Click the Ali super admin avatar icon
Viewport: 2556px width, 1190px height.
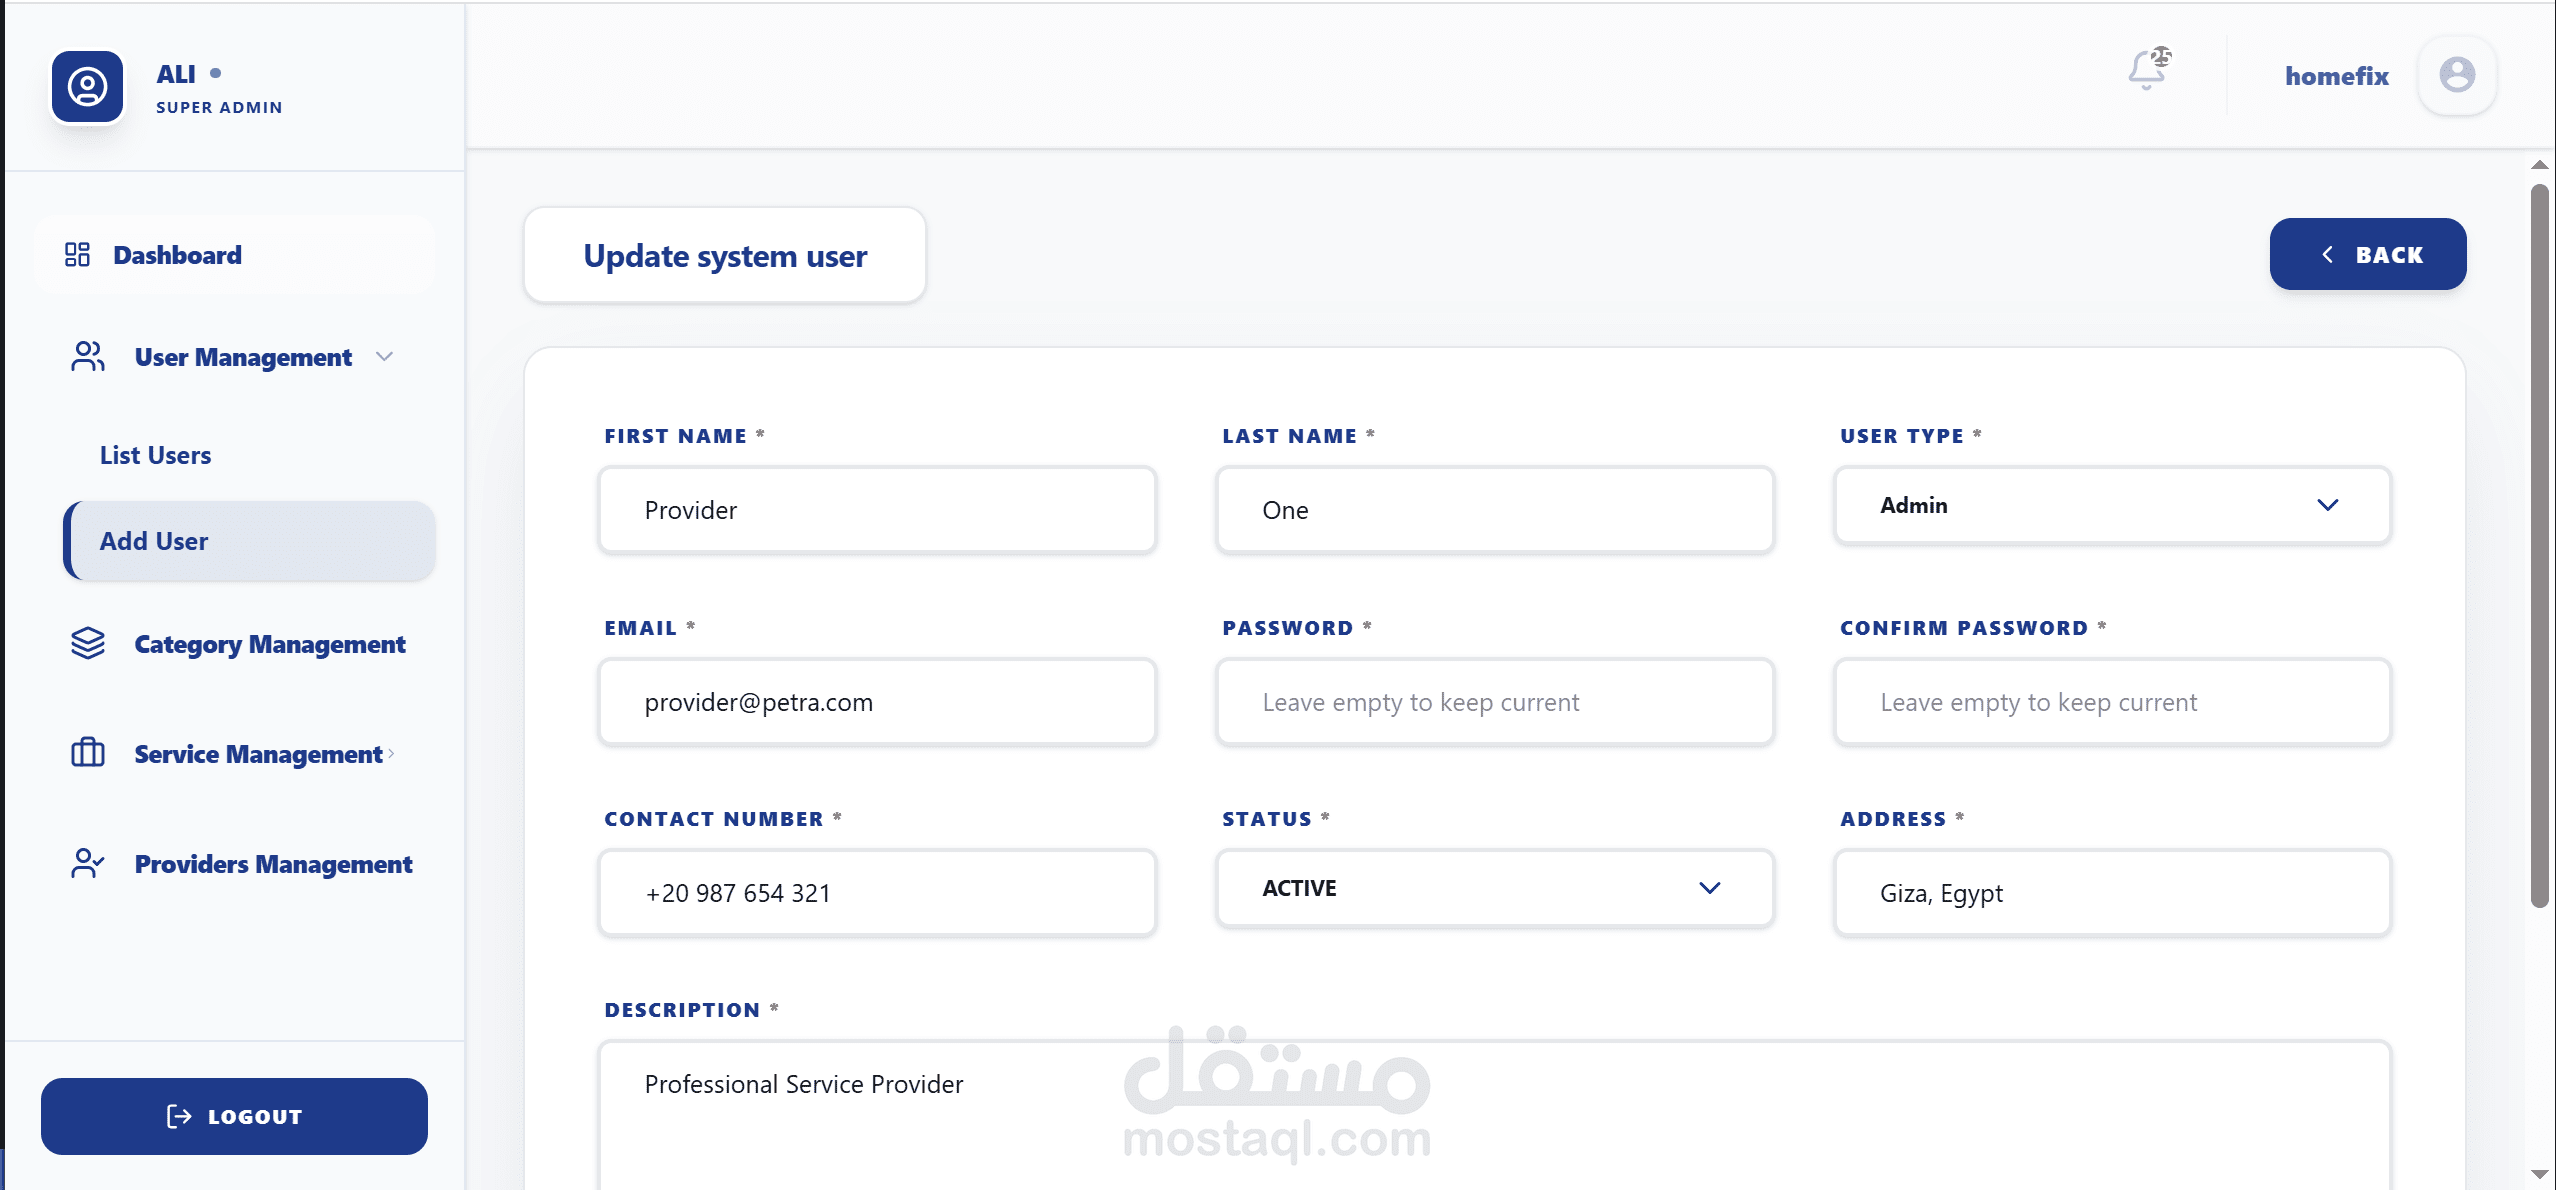point(88,87)
